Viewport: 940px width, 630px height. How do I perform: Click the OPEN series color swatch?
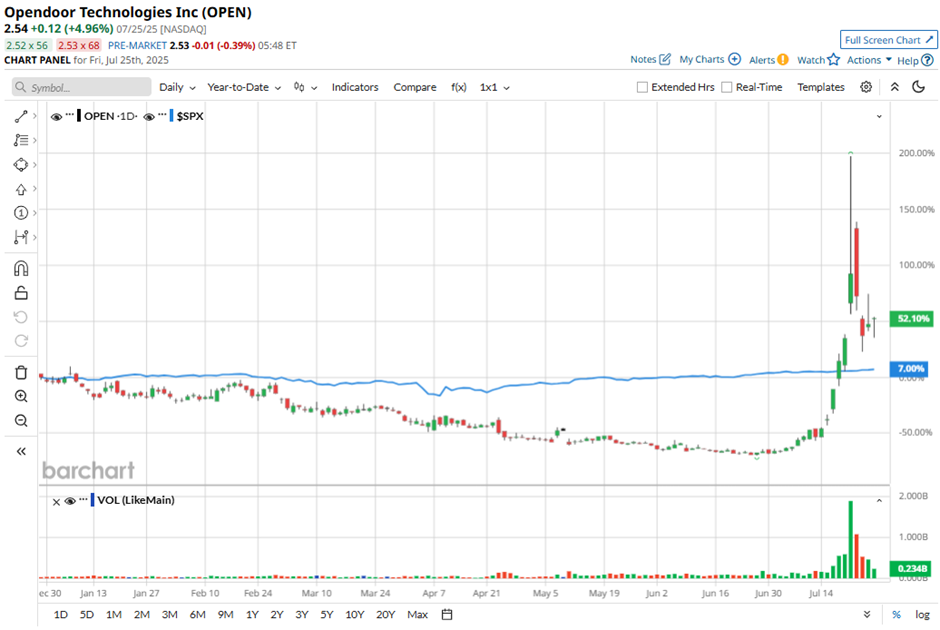coord(79,116)
